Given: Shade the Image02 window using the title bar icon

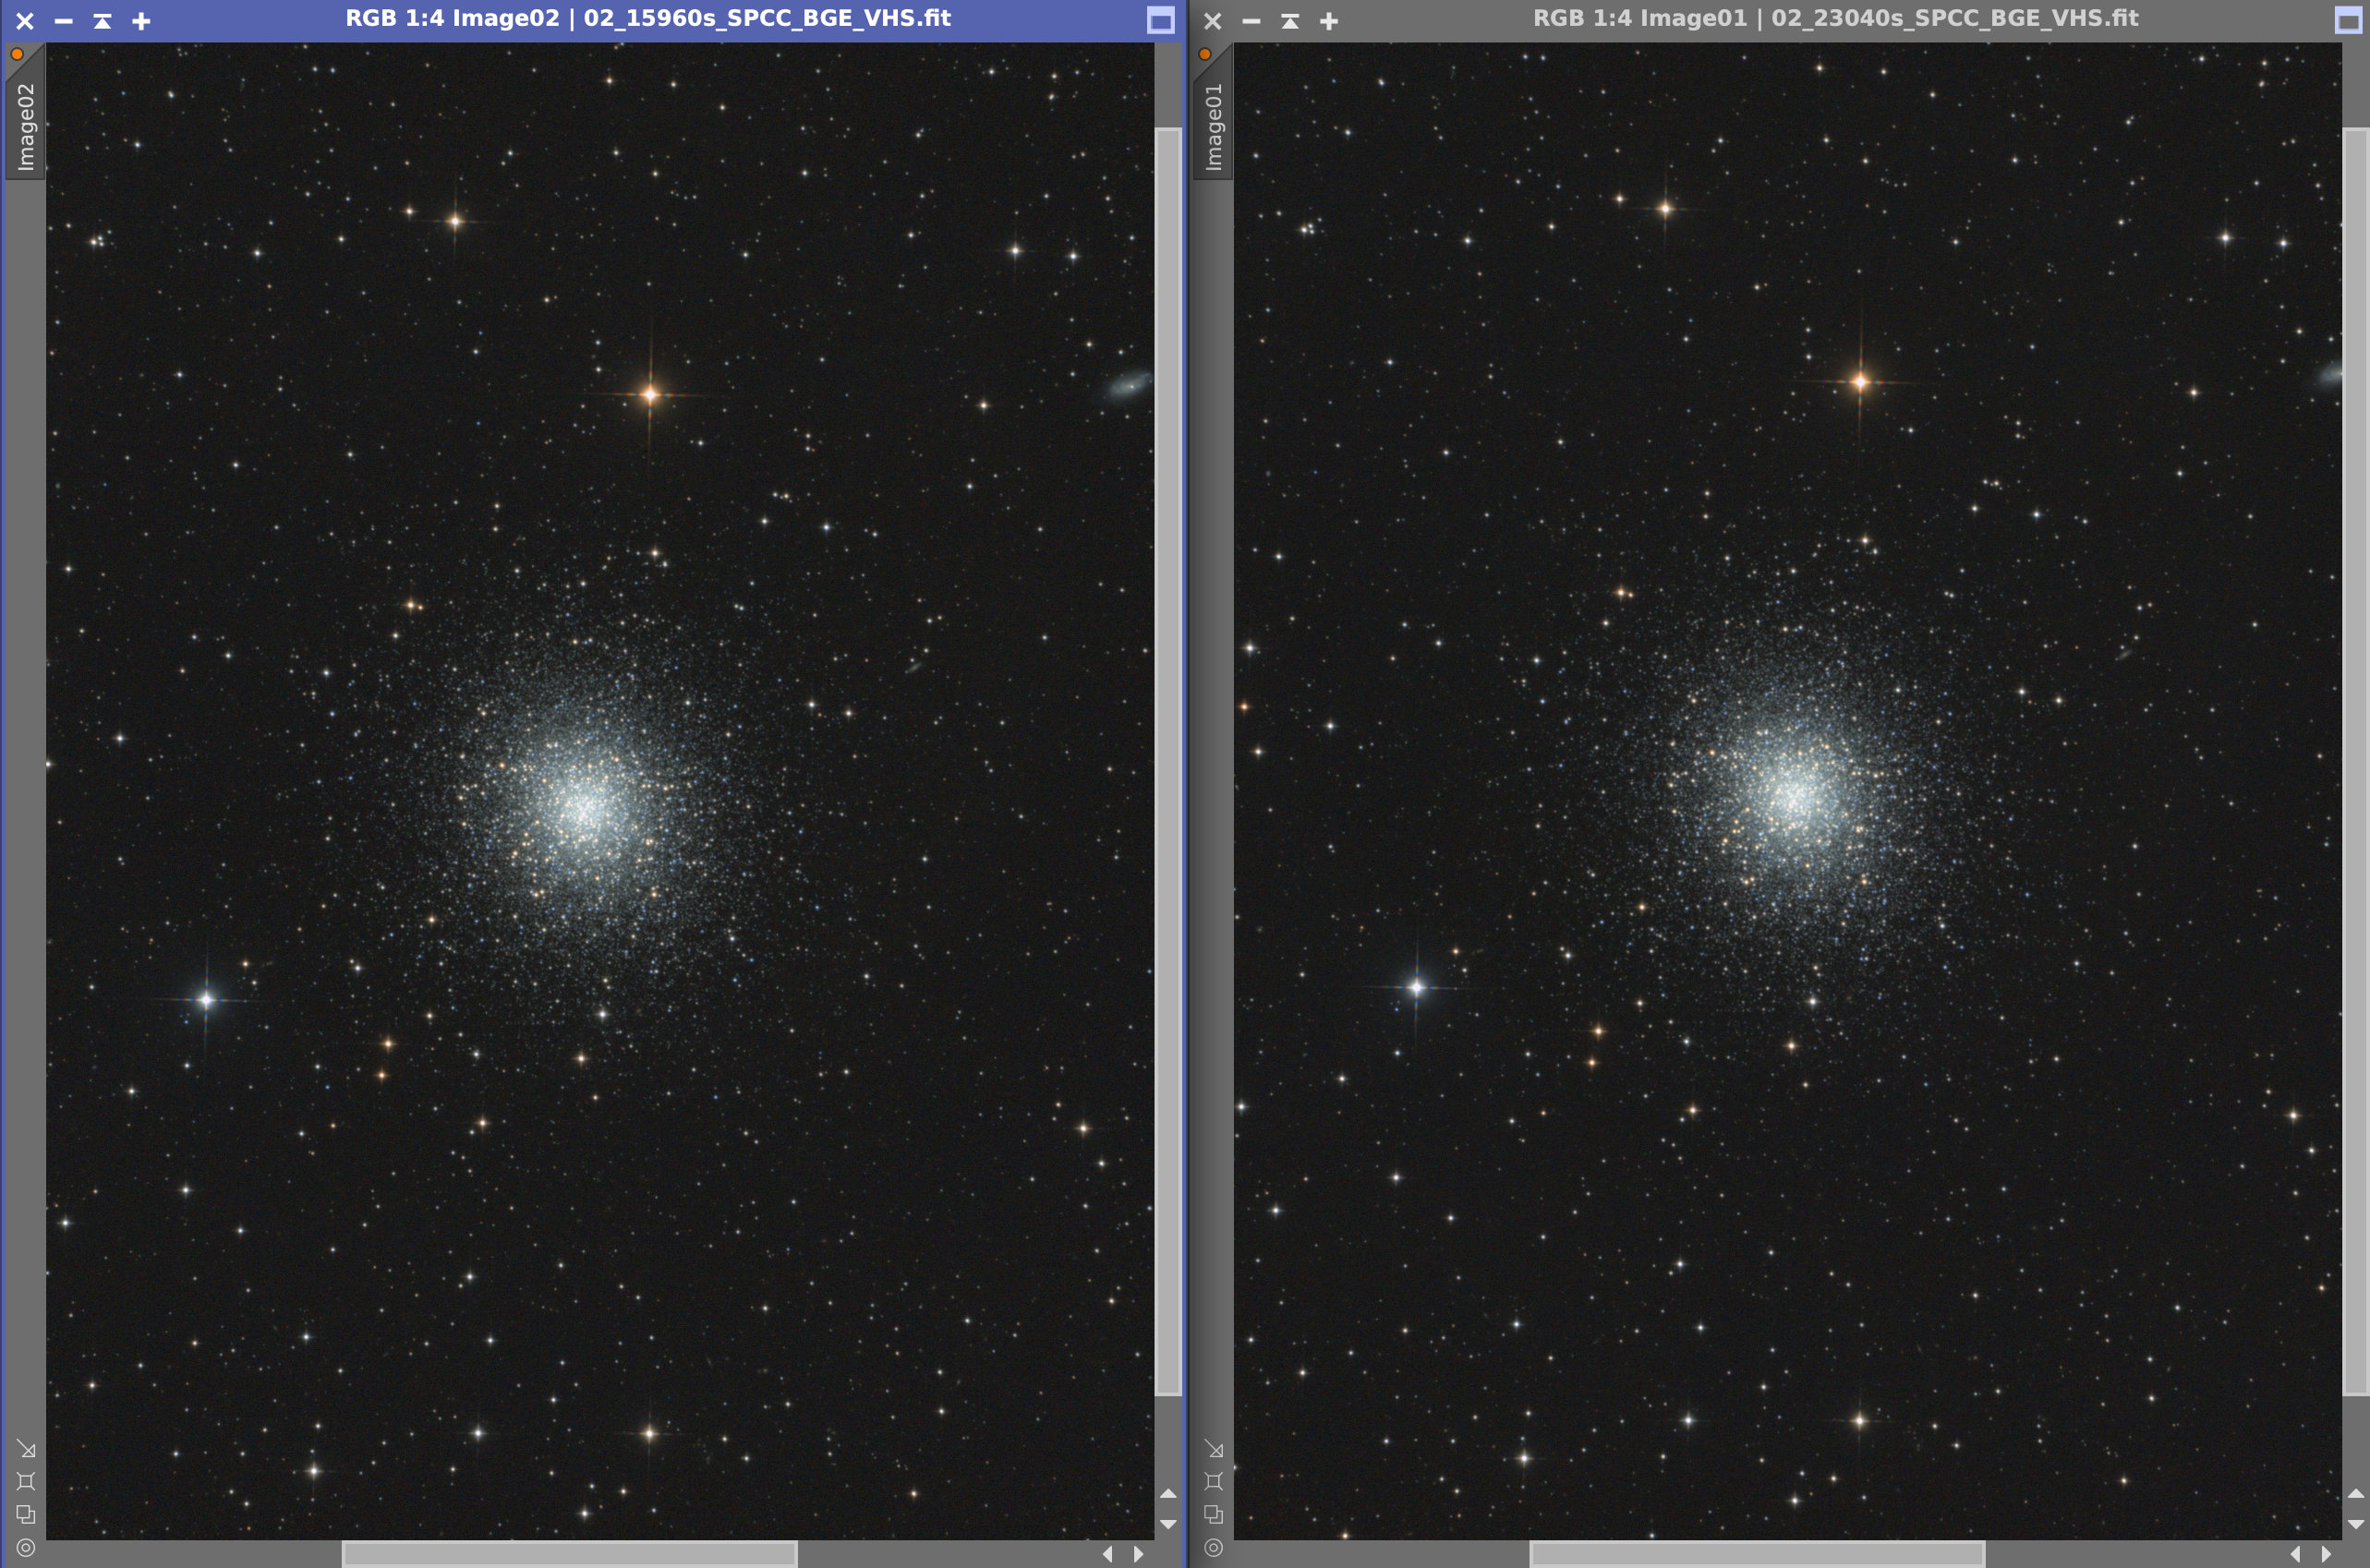Looking at the screenshot, I should point(102,21).
